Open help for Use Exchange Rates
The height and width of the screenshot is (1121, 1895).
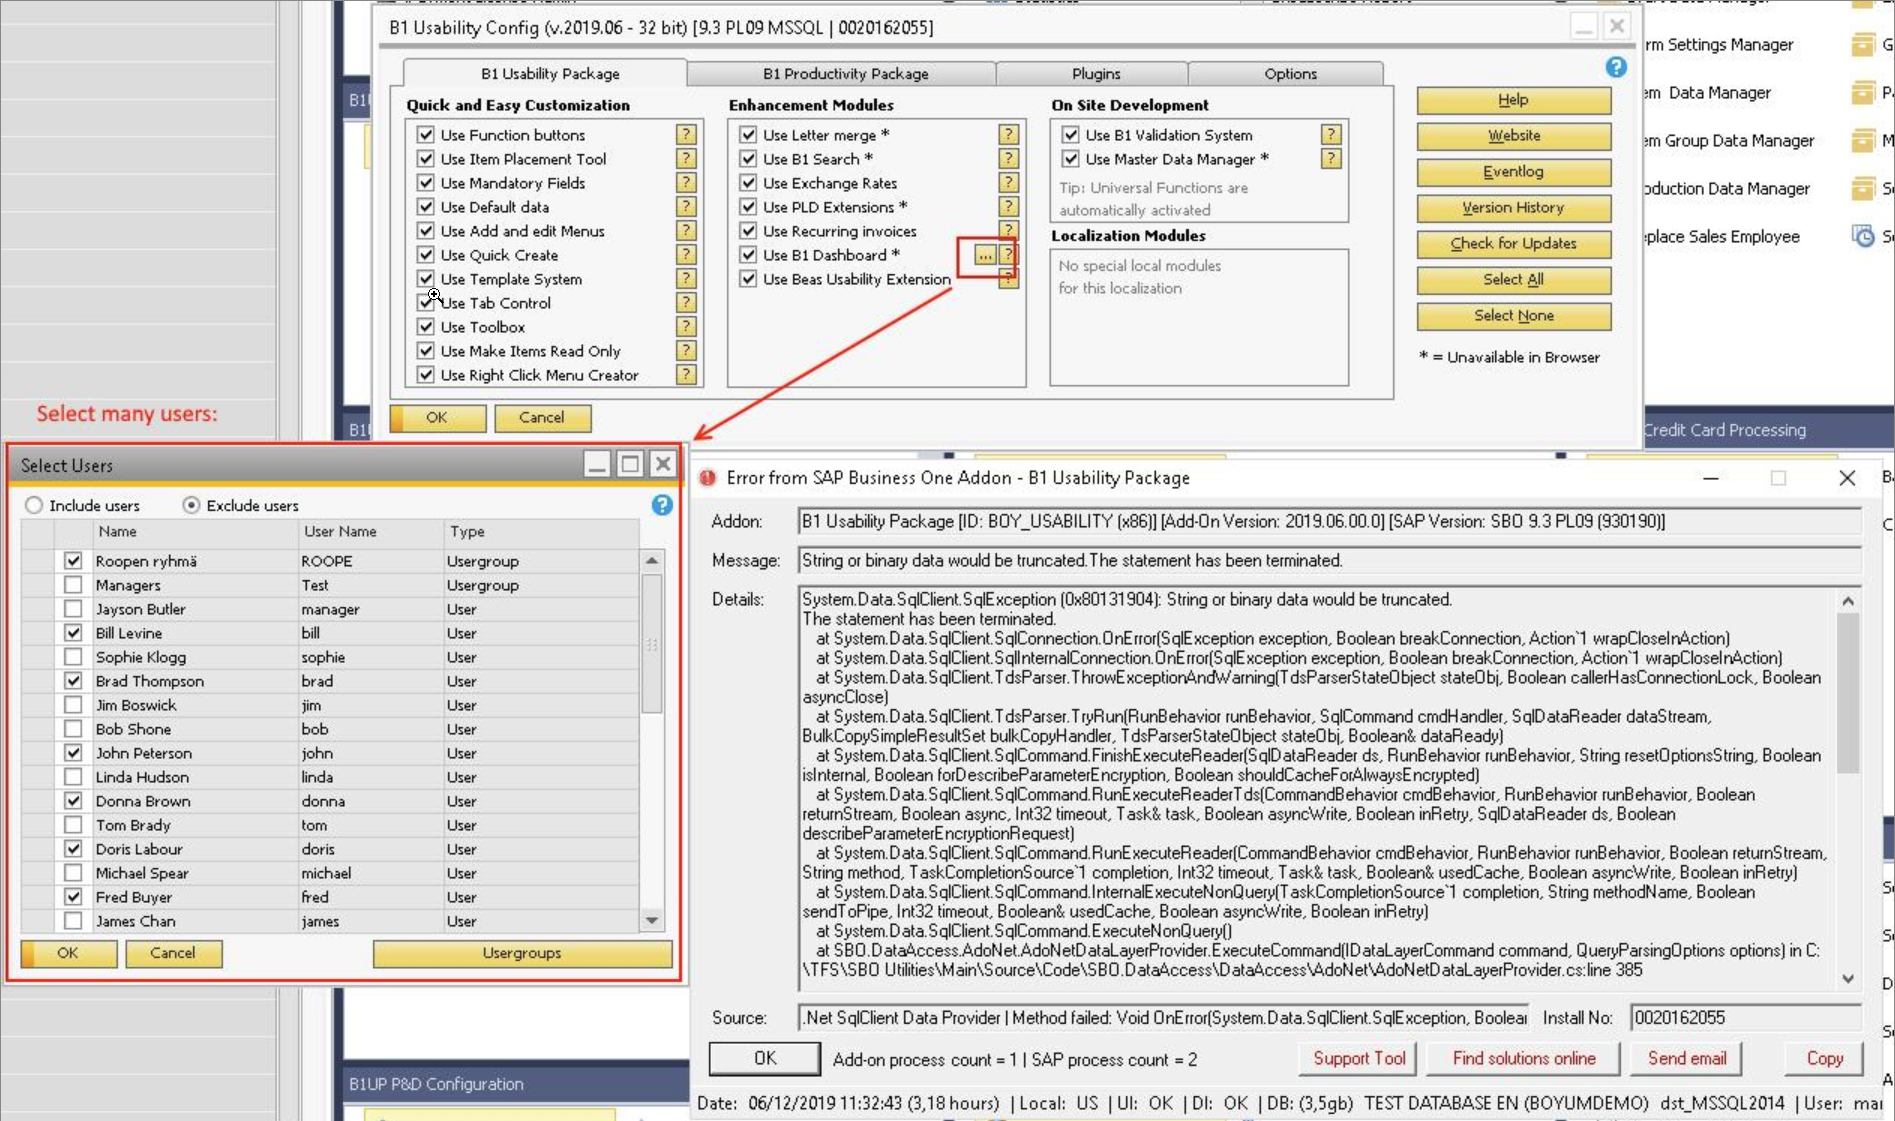(x=1009, y=182)
